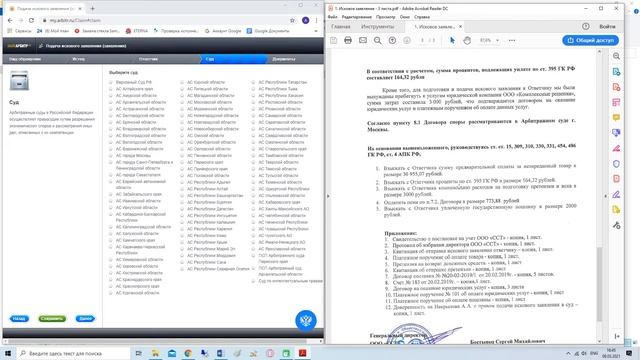Click the blue Далее button
640x360 pixels.
pos(85,318)
